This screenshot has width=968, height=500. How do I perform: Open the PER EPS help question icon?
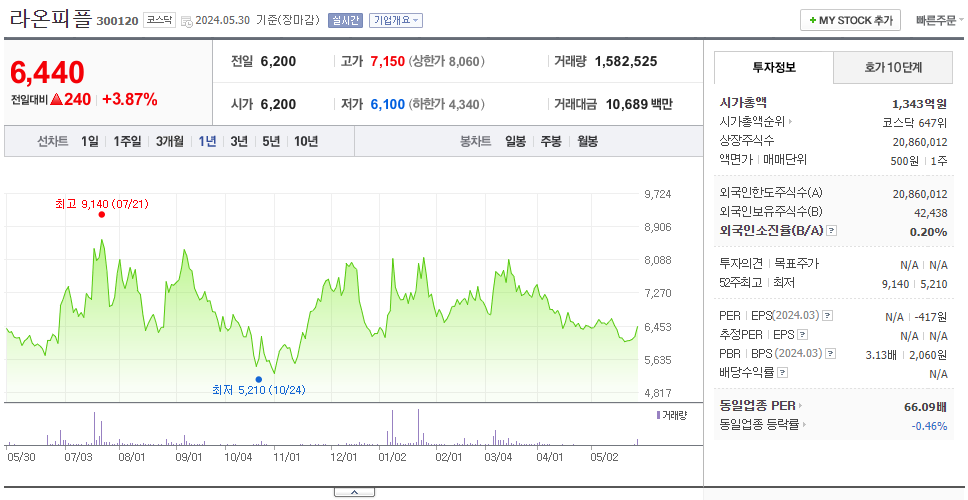click(828, 316)
